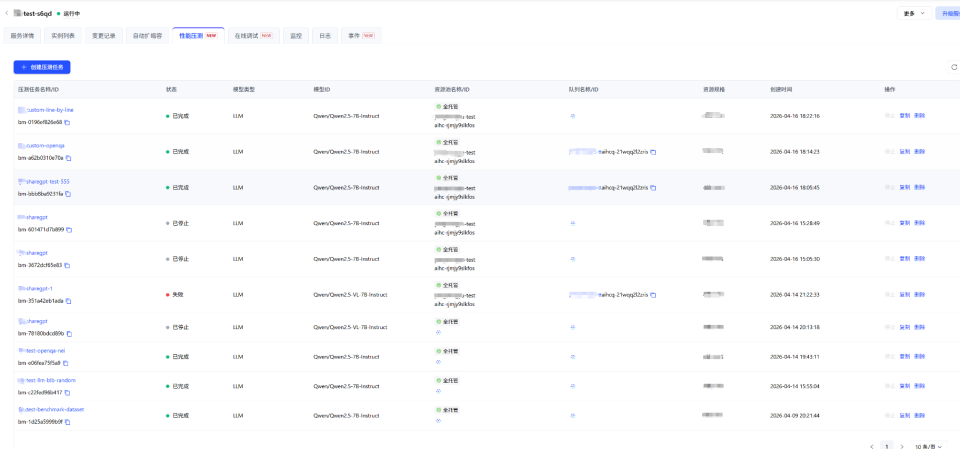Screen dimensions: 960x449
Task: Click 复制 in the sharegpt-test-555 row
Action: (x=904, y=187)
